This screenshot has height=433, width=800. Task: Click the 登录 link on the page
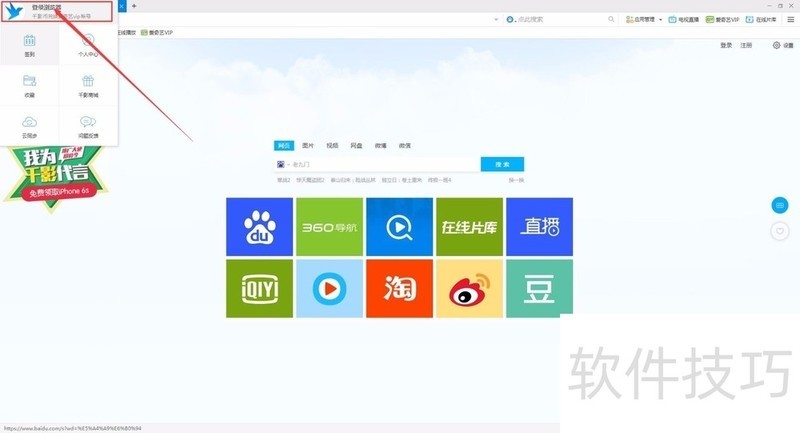[726, 45]
